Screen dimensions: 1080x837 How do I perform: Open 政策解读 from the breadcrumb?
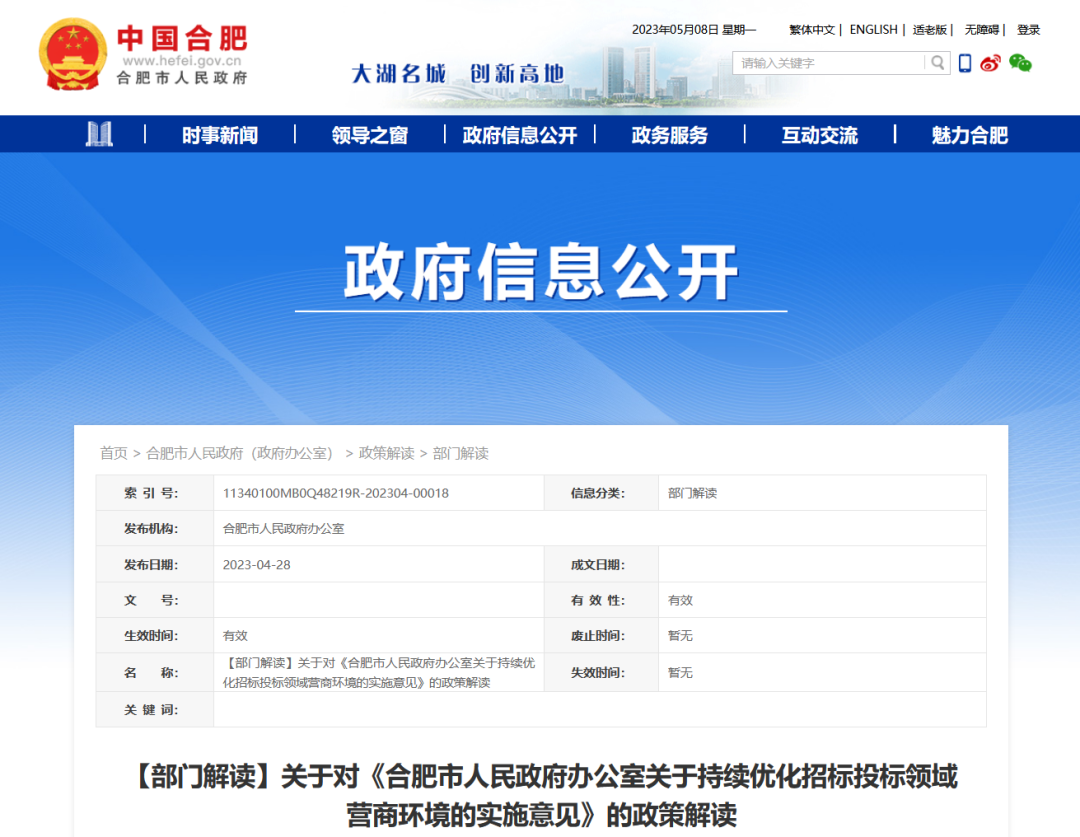tap(382, 452)
